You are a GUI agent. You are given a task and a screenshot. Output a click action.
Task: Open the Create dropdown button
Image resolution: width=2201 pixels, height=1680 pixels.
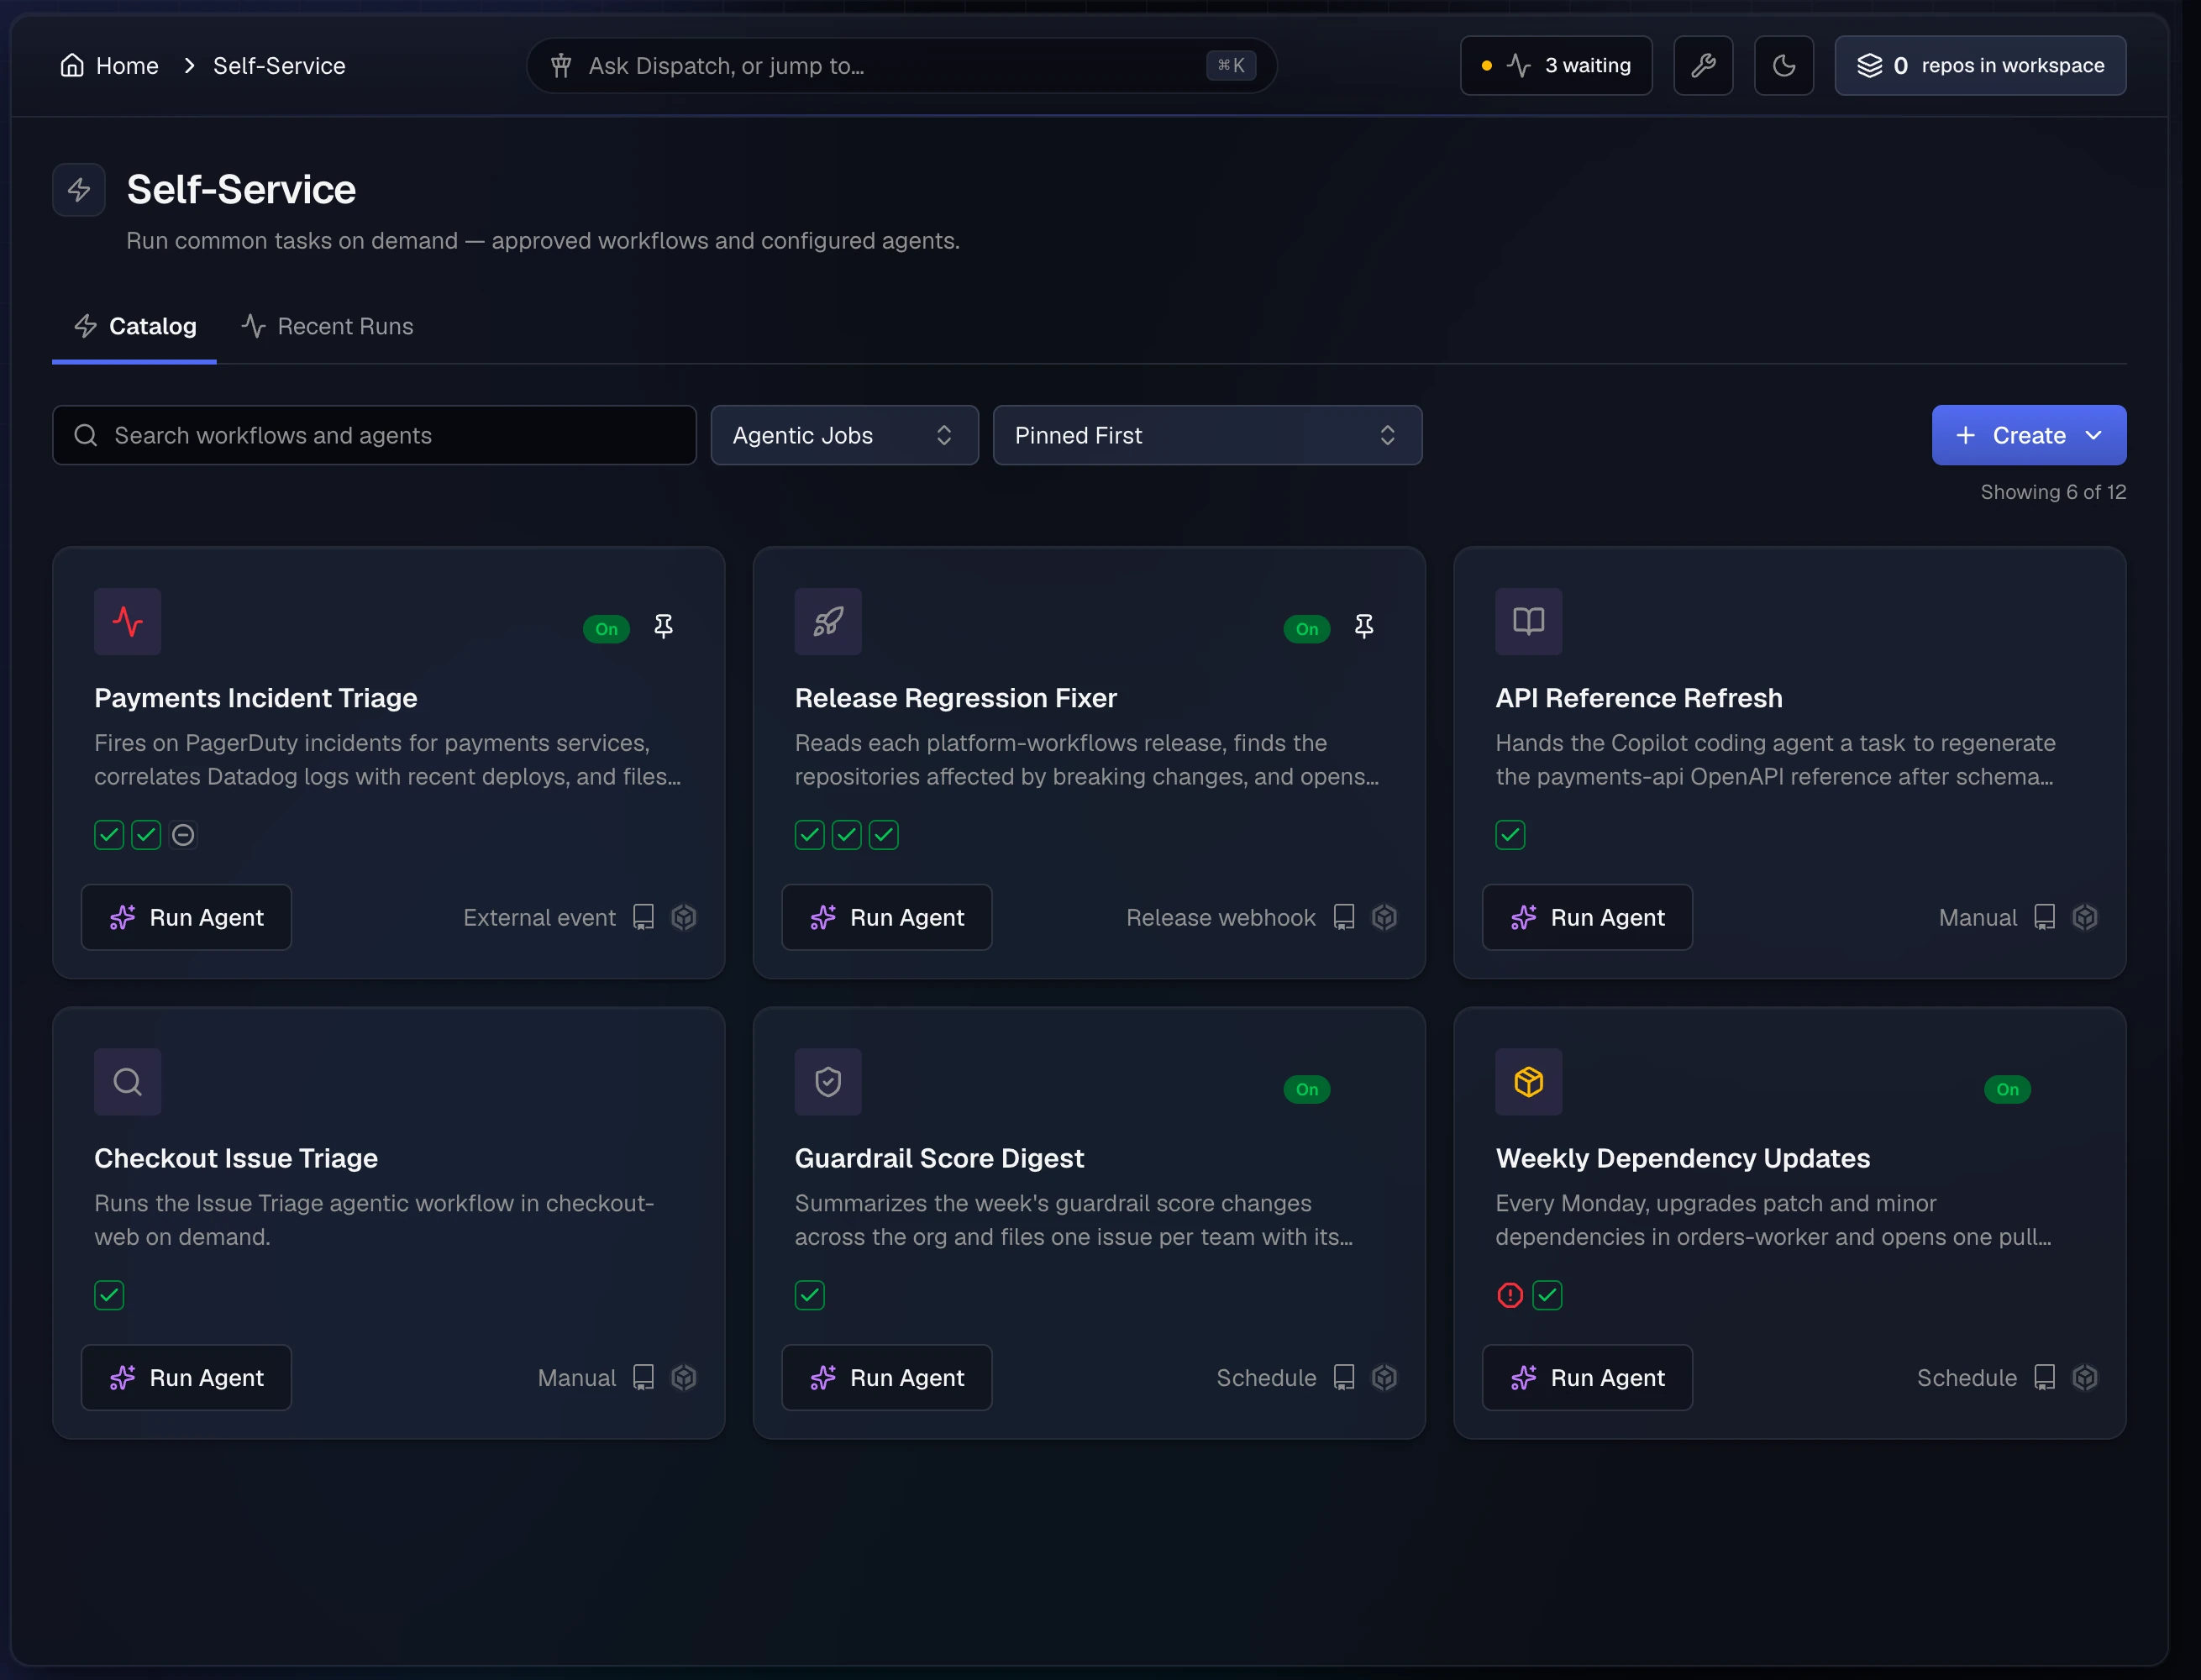pos(2029,435)
